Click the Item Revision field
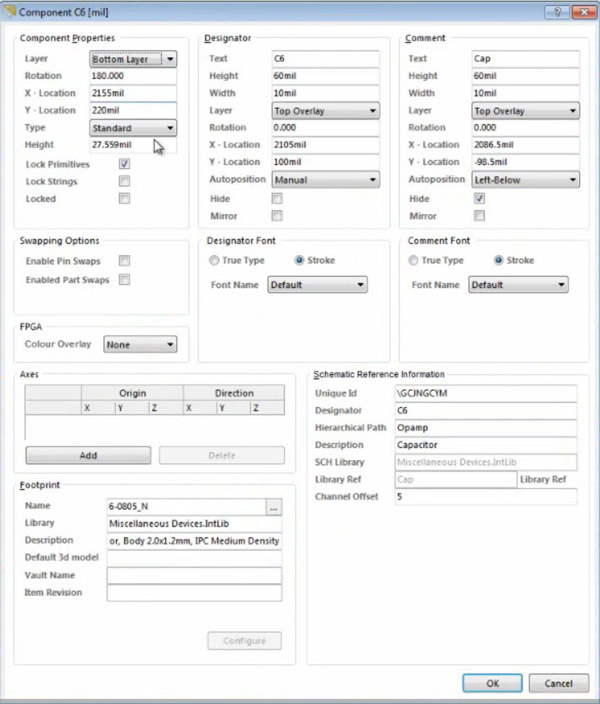Viewport: 600px width, 704px height. click(x=194, y=593)
